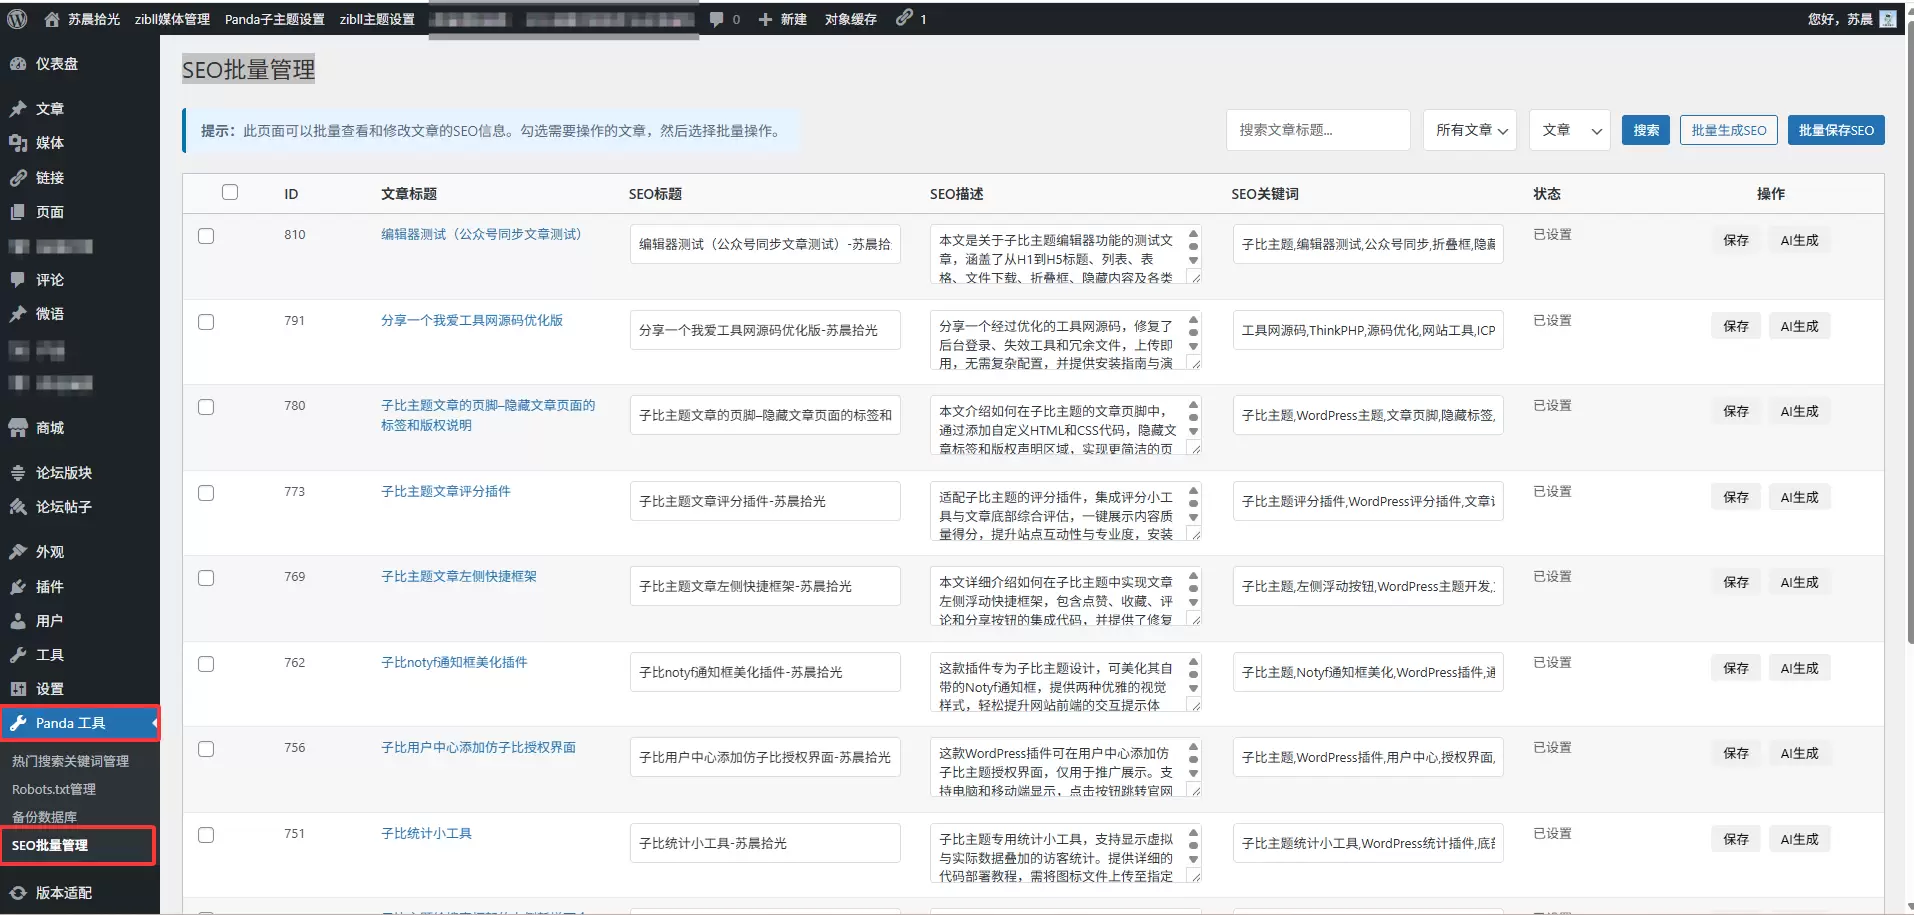Click the batch save SEO button
The image size is (1914, 915).
(1835, 130)
